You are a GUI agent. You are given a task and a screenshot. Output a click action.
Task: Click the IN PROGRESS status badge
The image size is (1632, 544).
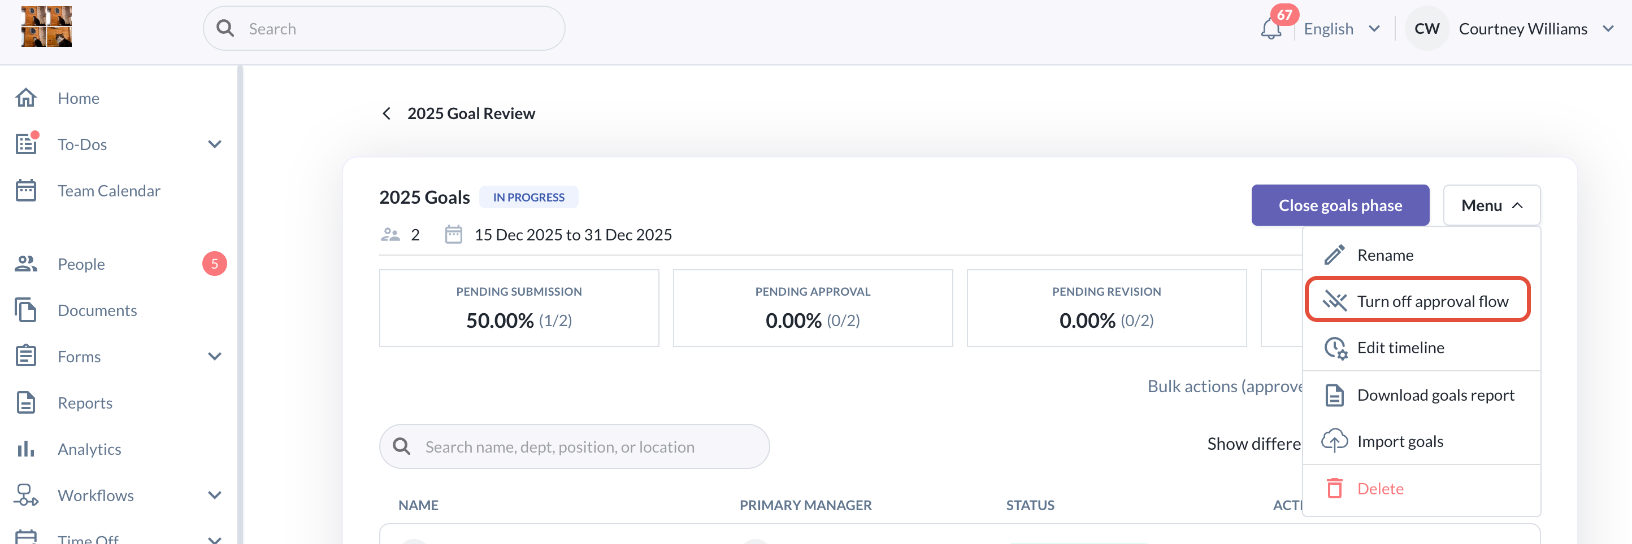pos(528,197)
